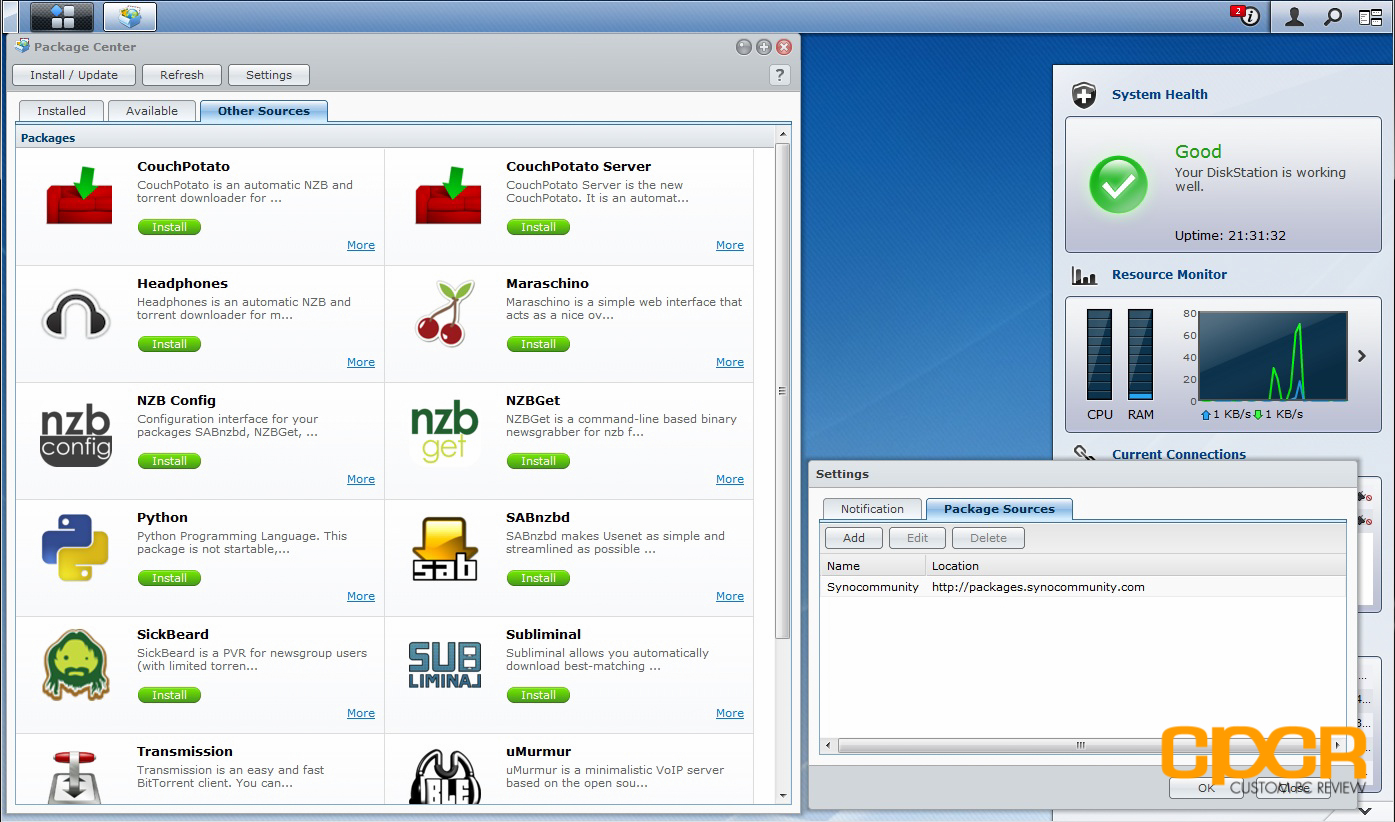Click the Location column header
Screen dimensions: 1395x822
pyautogui.click(x=1135, y=566)
